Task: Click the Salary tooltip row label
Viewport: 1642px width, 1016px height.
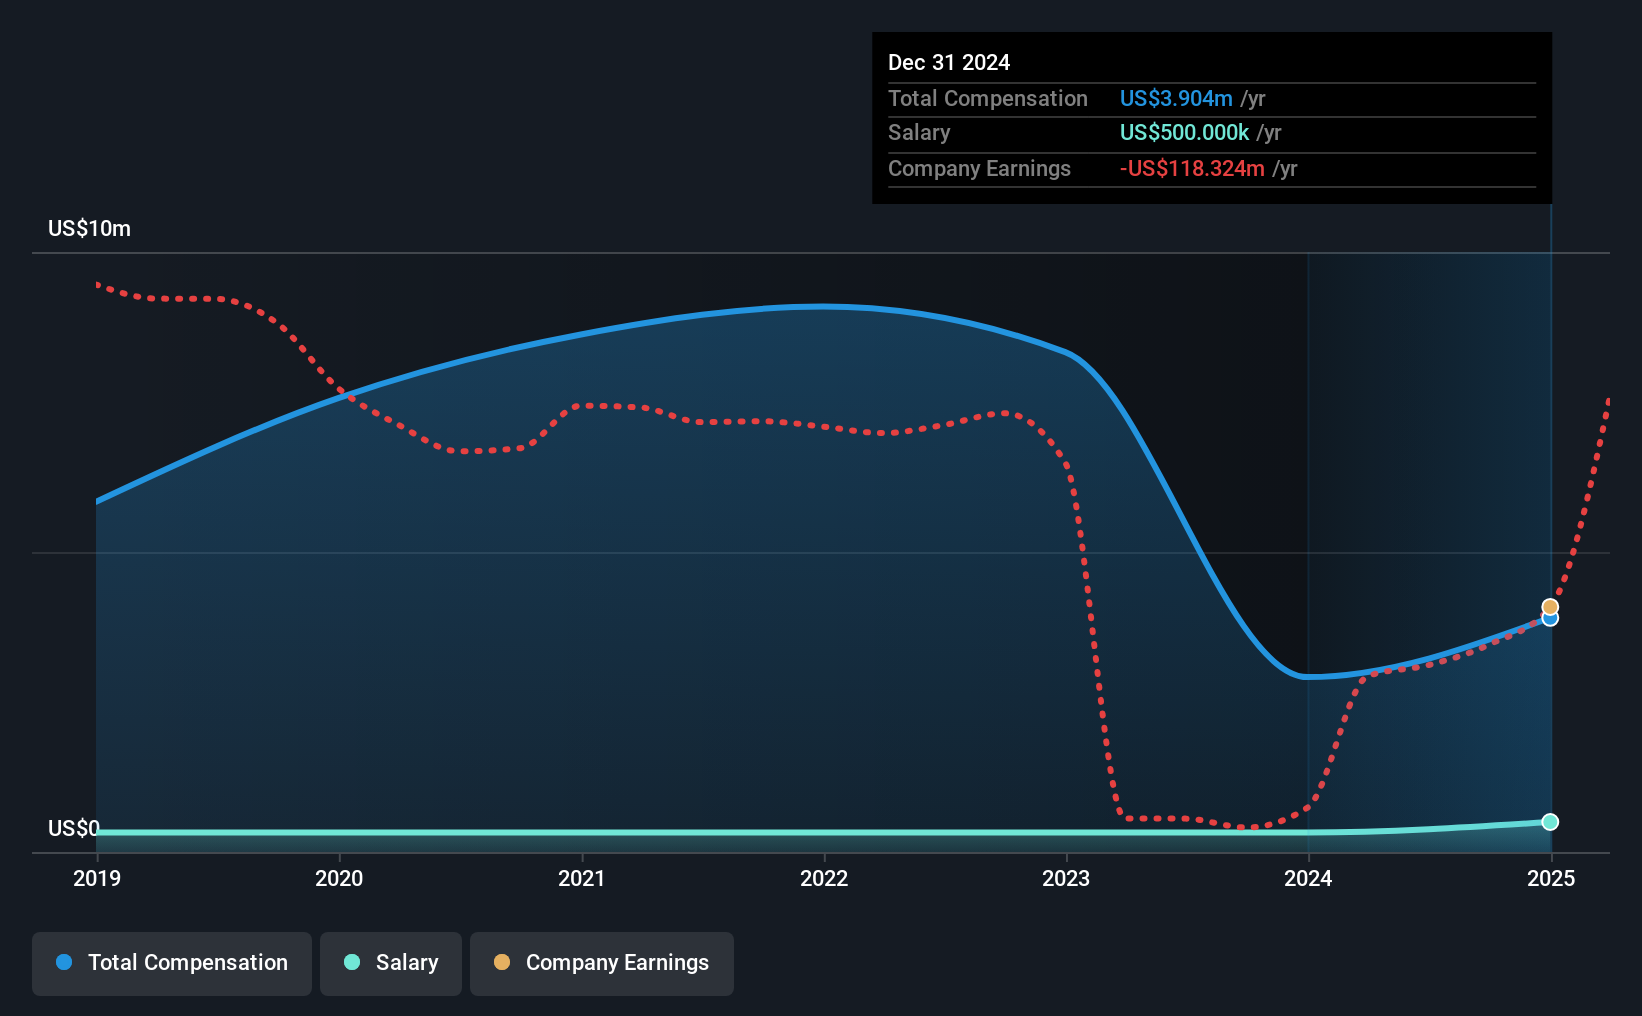Action: [919, 132]
